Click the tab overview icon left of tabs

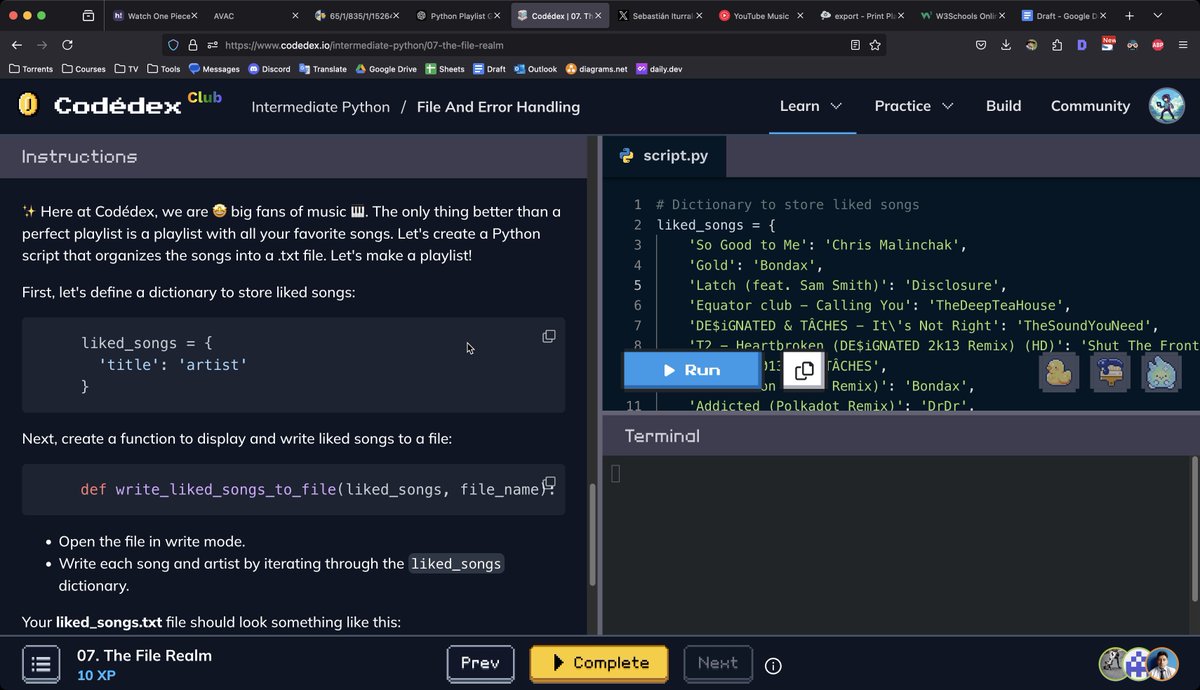click(88, 16)
